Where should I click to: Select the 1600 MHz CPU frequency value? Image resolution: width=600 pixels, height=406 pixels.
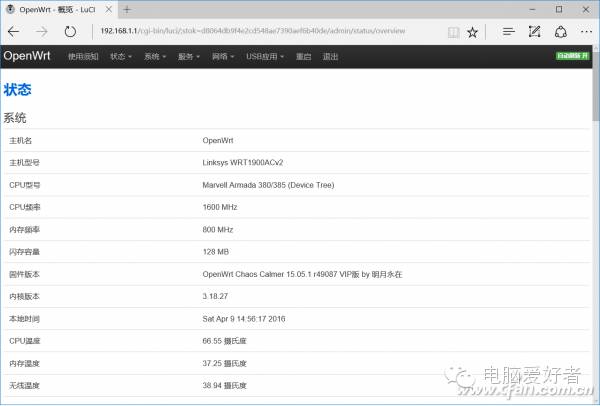tap(220, 207)
